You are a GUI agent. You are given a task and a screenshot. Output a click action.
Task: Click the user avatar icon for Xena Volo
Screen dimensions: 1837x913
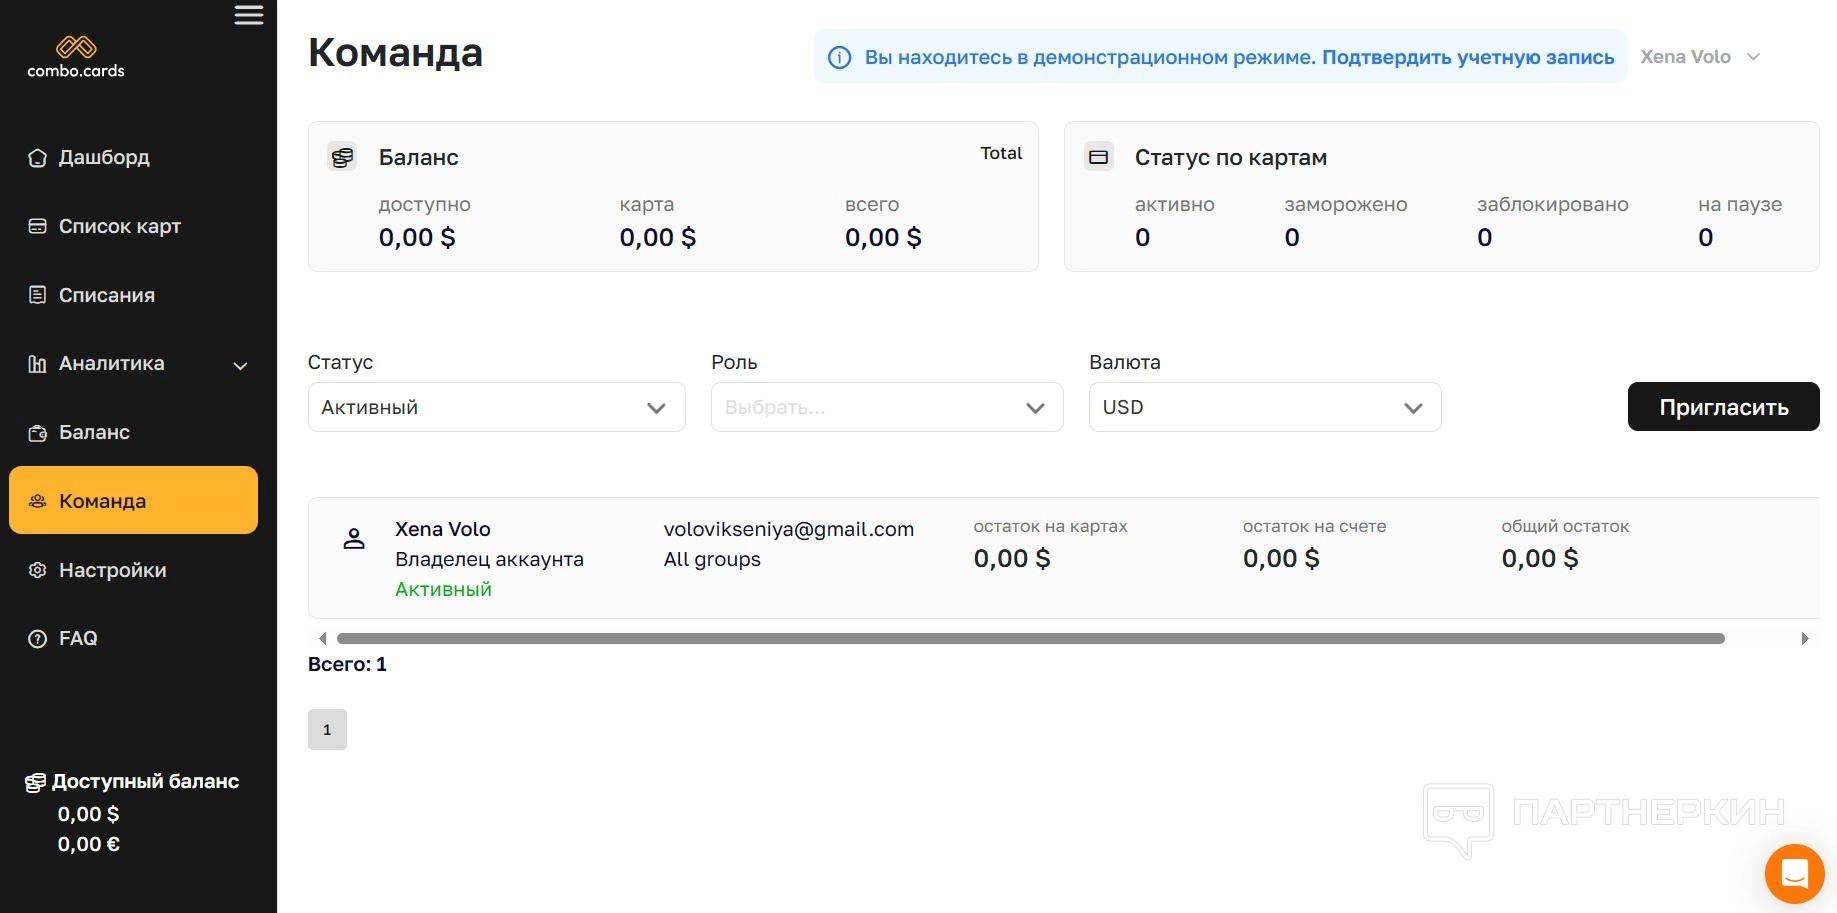(354, 539)
